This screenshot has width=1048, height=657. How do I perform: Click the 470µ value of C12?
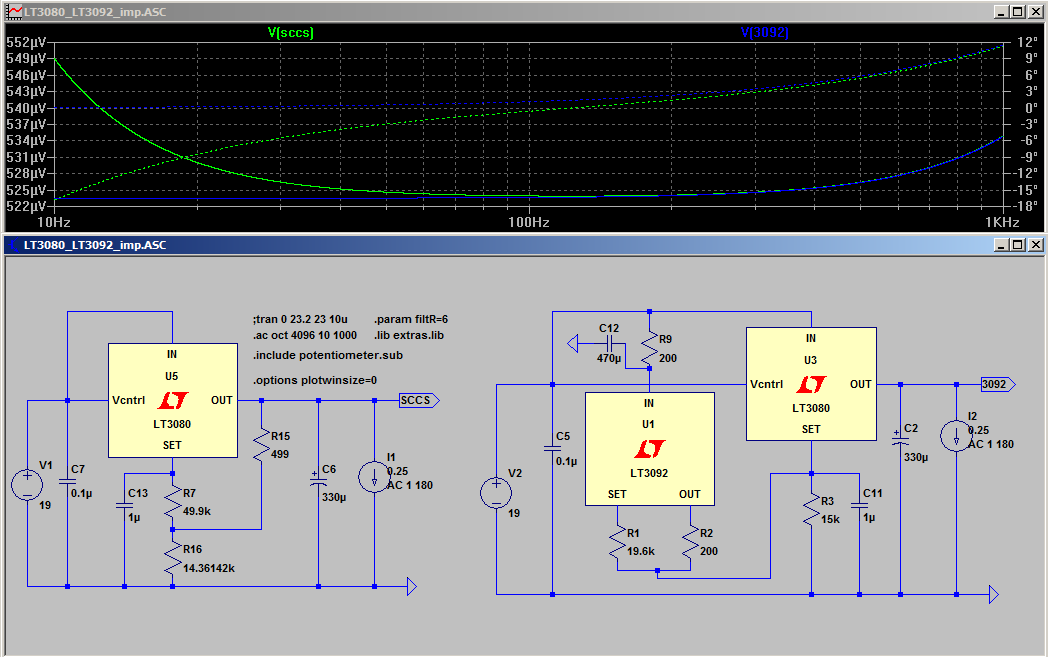point(609,359)
